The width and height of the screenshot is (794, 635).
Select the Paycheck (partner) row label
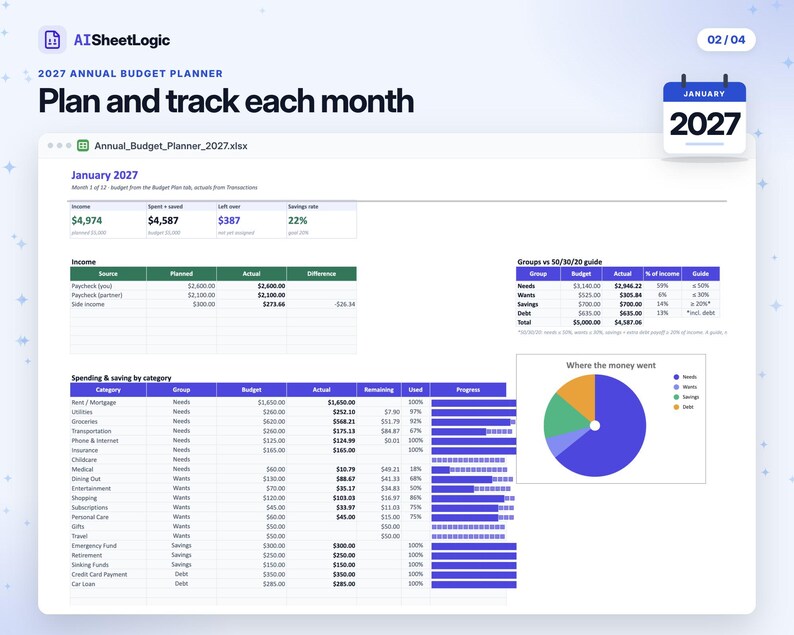tap(97, 295)
